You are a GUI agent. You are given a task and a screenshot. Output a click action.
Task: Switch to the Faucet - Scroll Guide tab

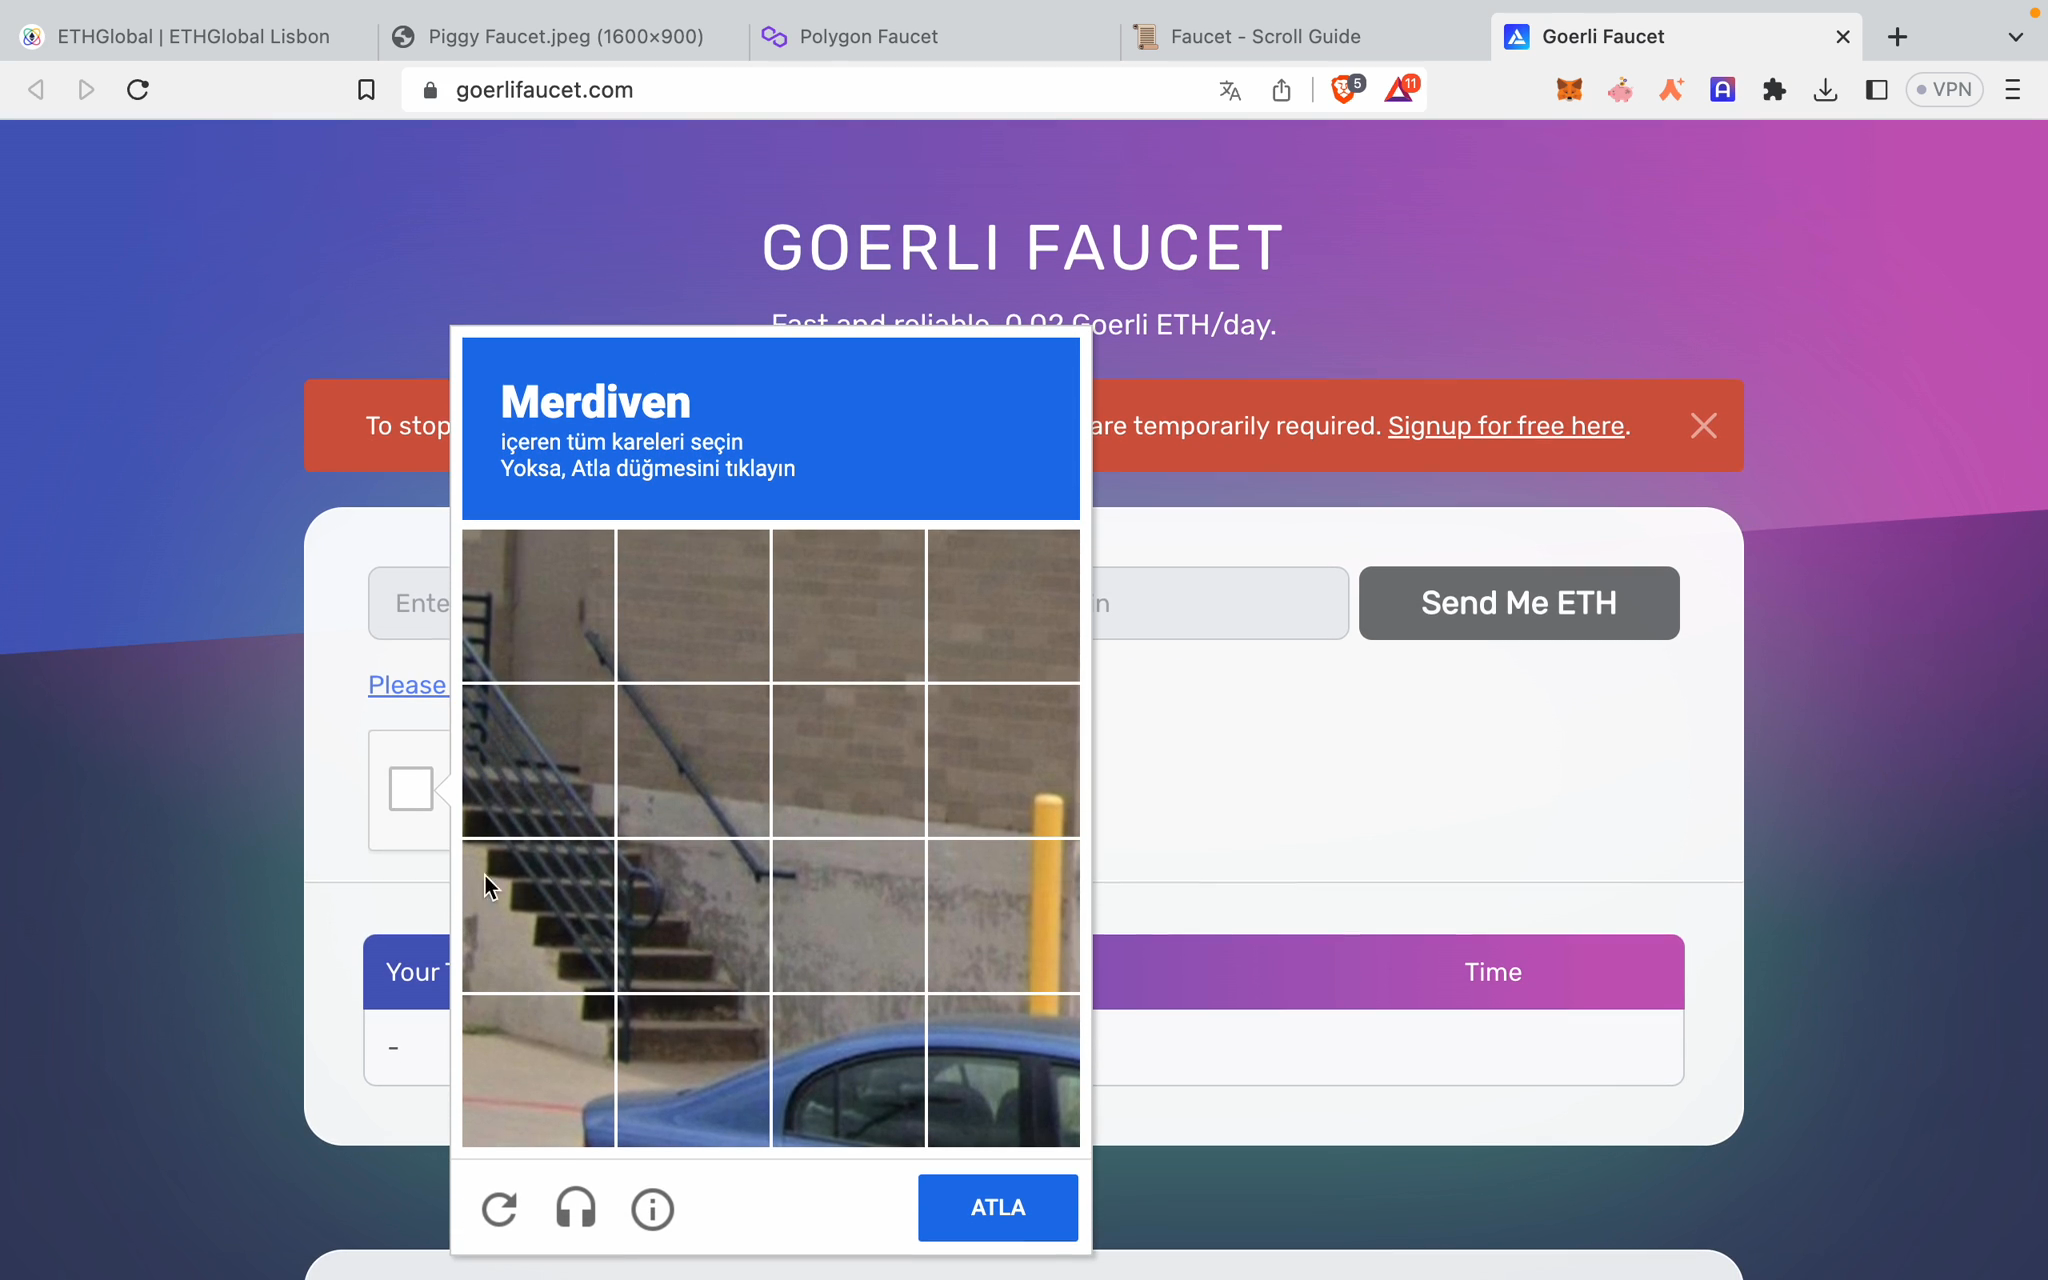[1306, 37]
